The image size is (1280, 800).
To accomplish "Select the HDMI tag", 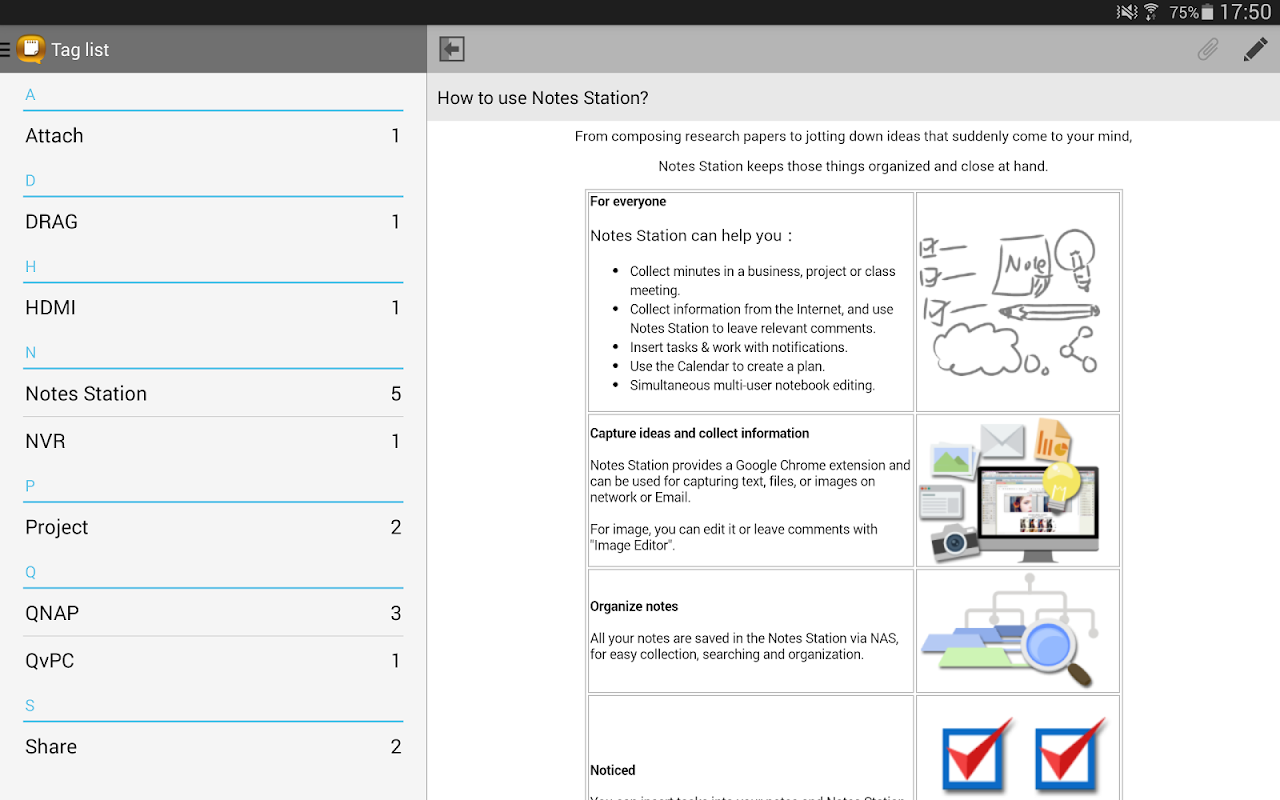I will click(213, 308).
